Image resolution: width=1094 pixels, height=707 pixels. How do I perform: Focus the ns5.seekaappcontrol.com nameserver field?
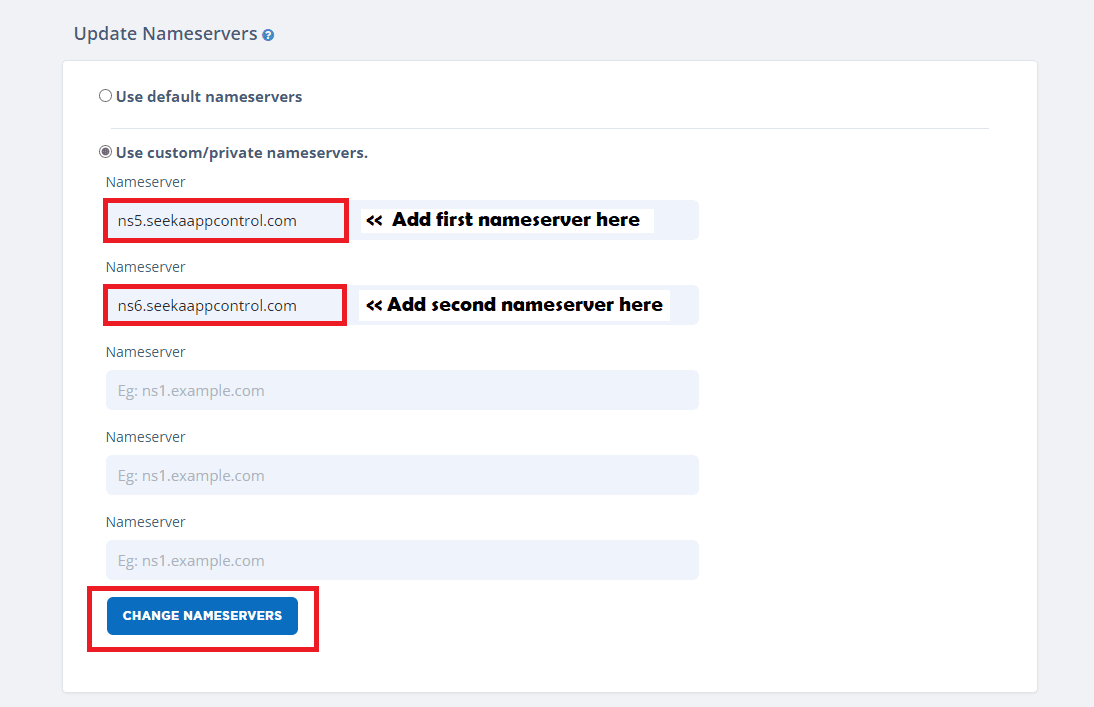[x=402, y=221]
